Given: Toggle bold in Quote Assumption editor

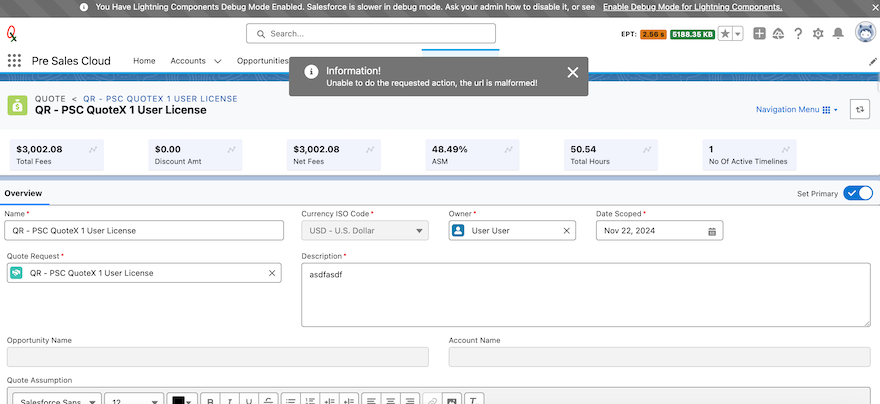Looking at the screenshot, I should pos(210,401).
